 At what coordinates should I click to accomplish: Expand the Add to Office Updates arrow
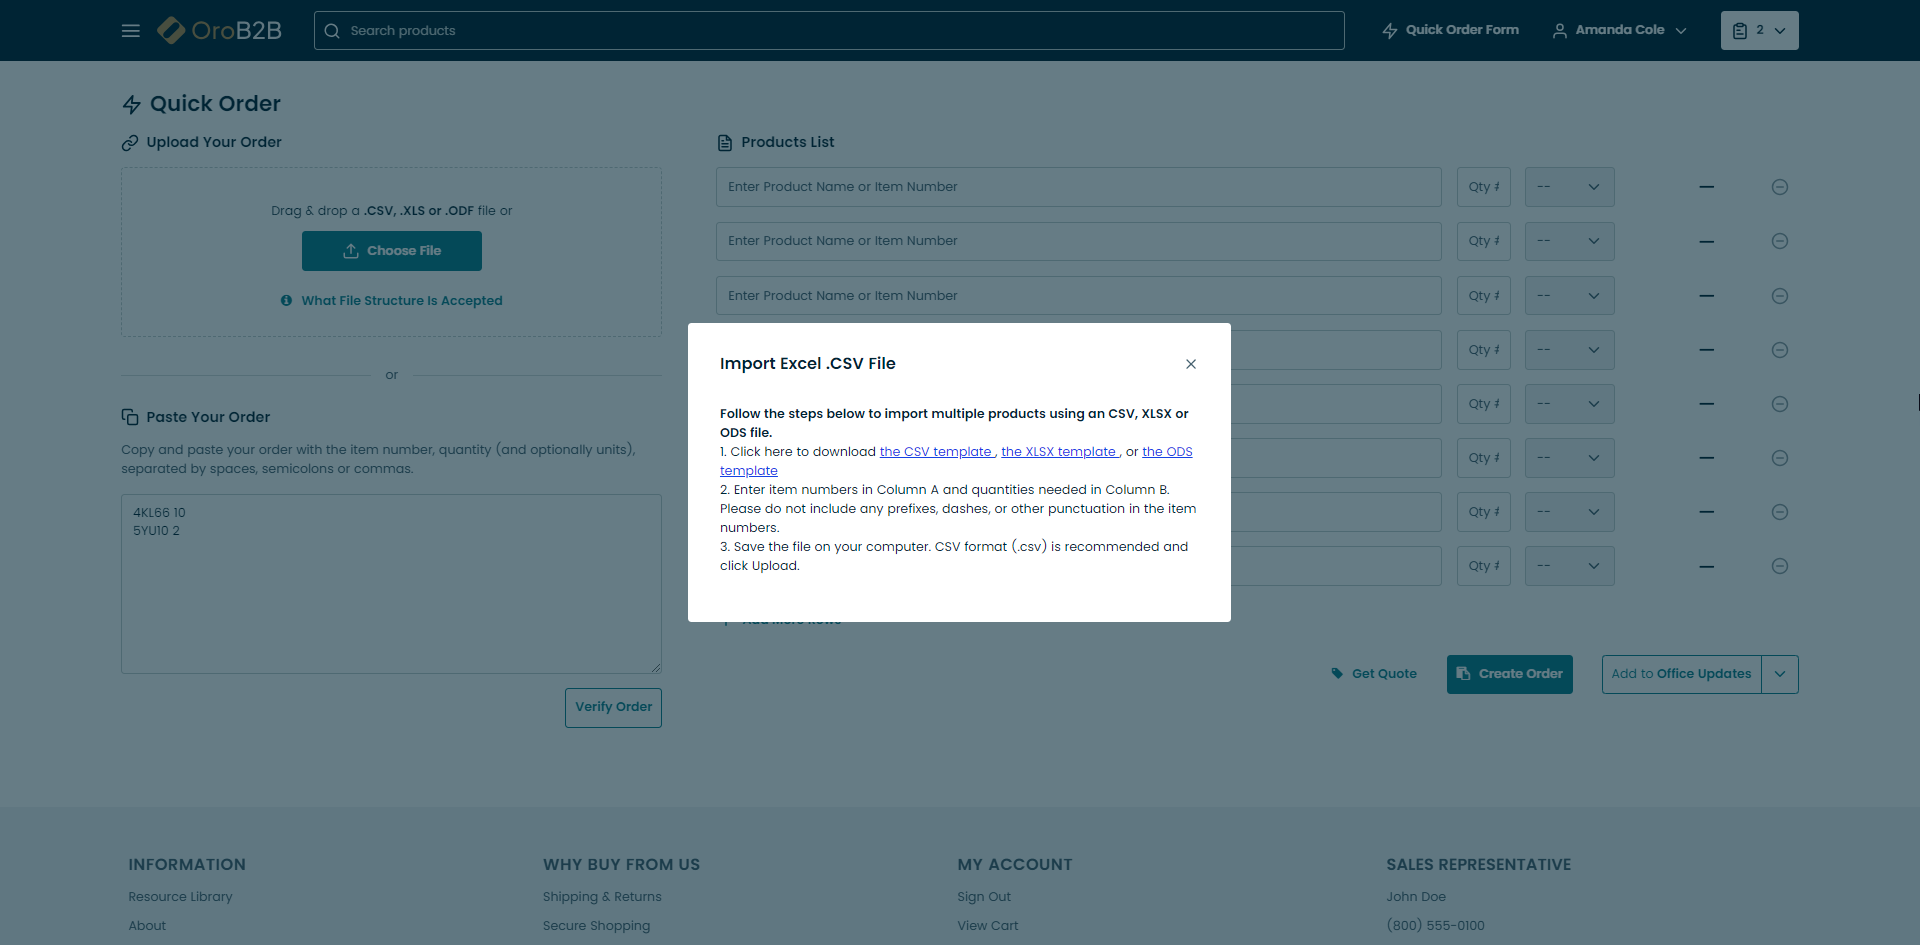pos(1779,674)
